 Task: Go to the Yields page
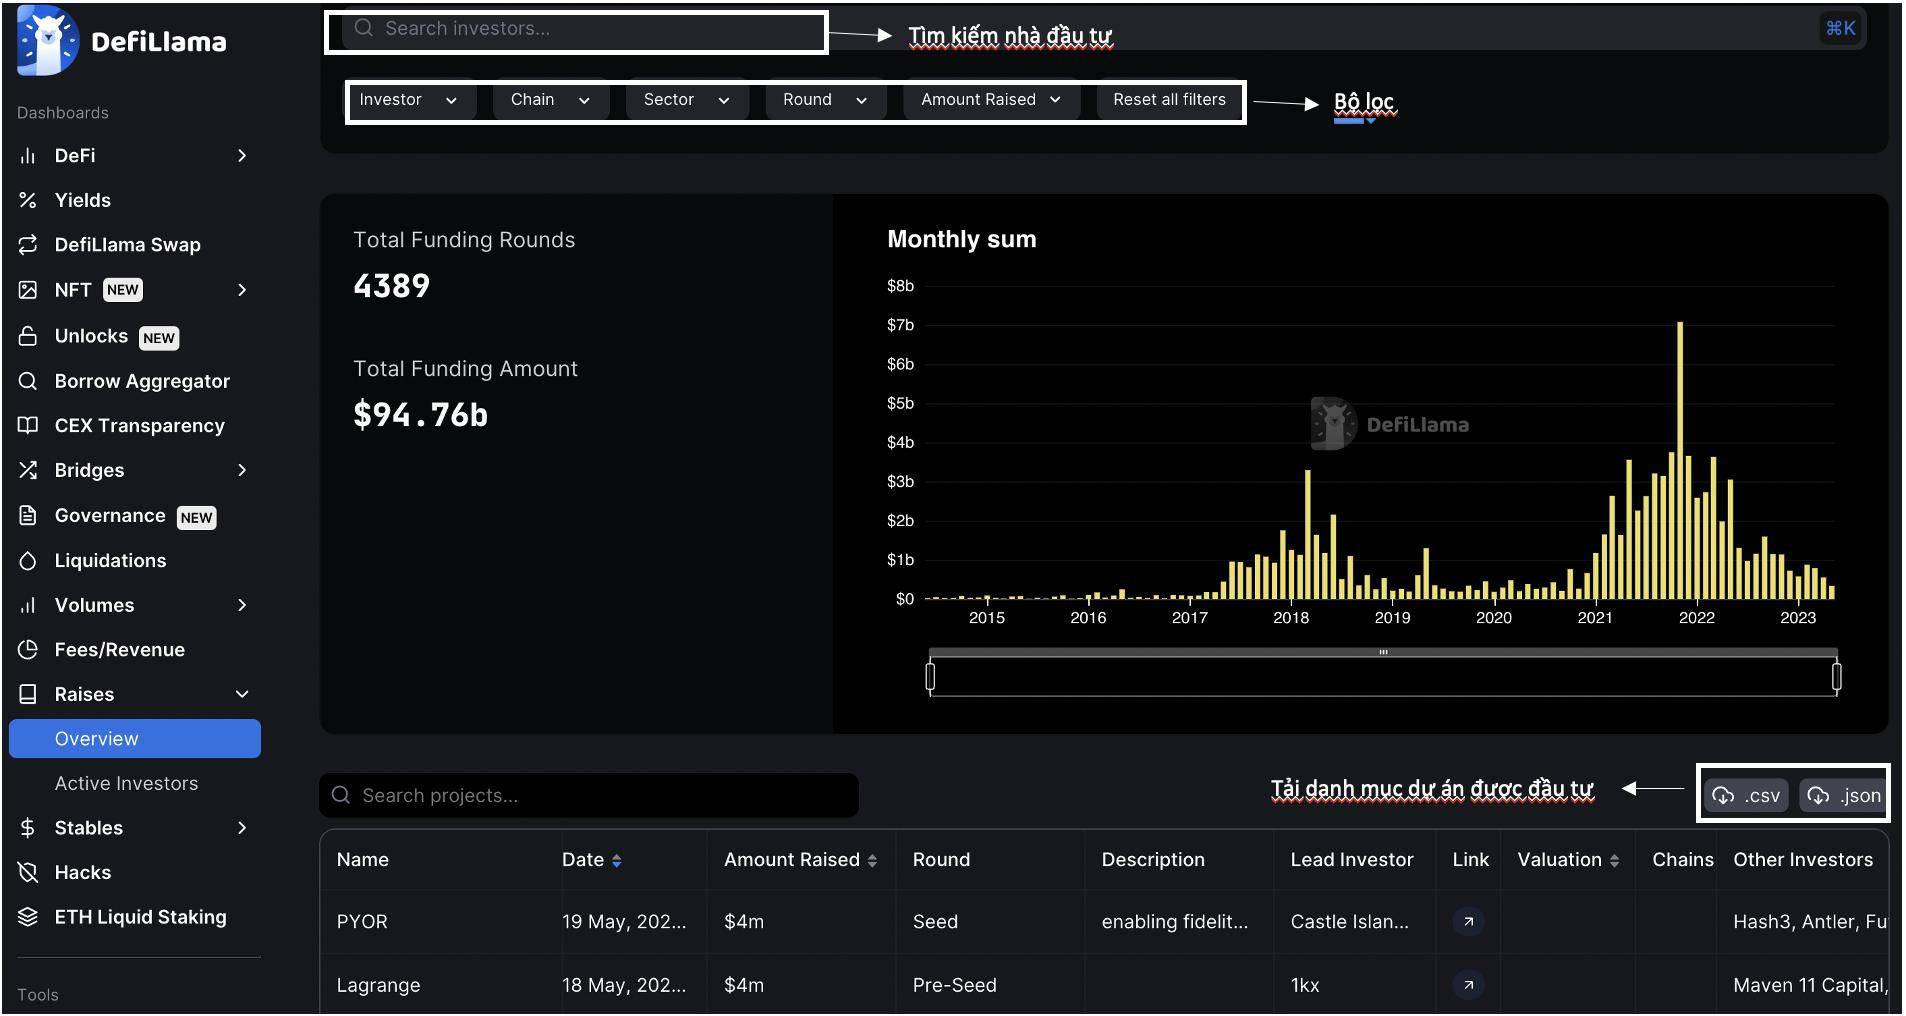[x=83, y=200]
